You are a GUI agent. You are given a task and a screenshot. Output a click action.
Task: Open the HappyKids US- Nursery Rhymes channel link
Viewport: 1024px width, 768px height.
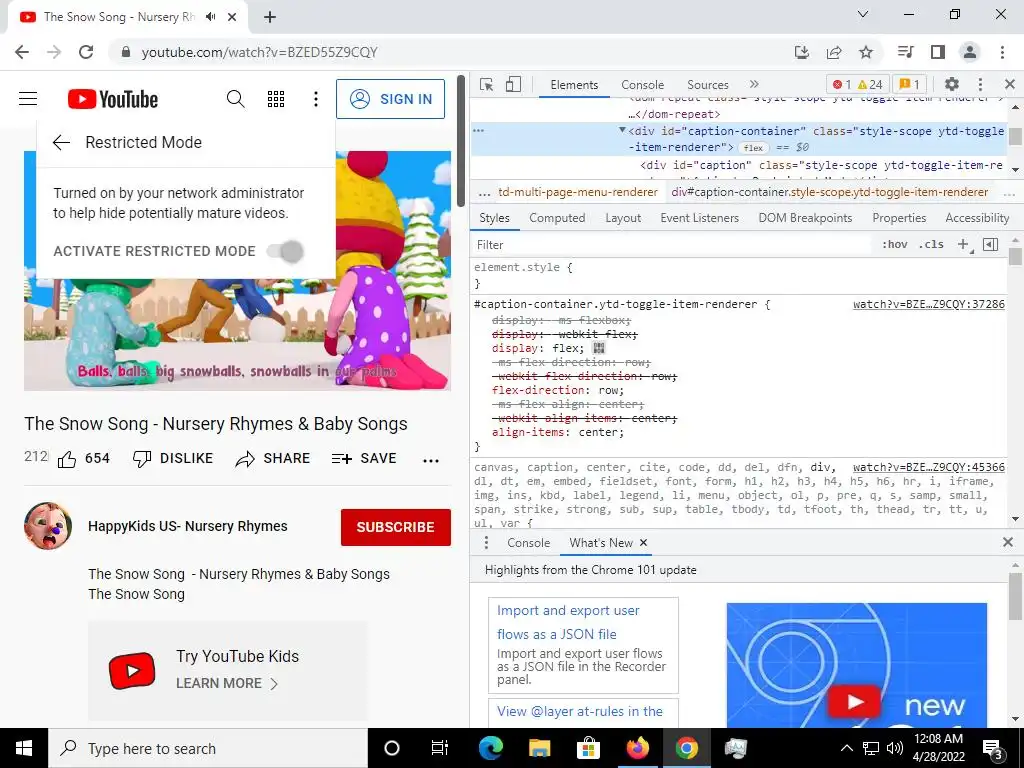[188, 526]
